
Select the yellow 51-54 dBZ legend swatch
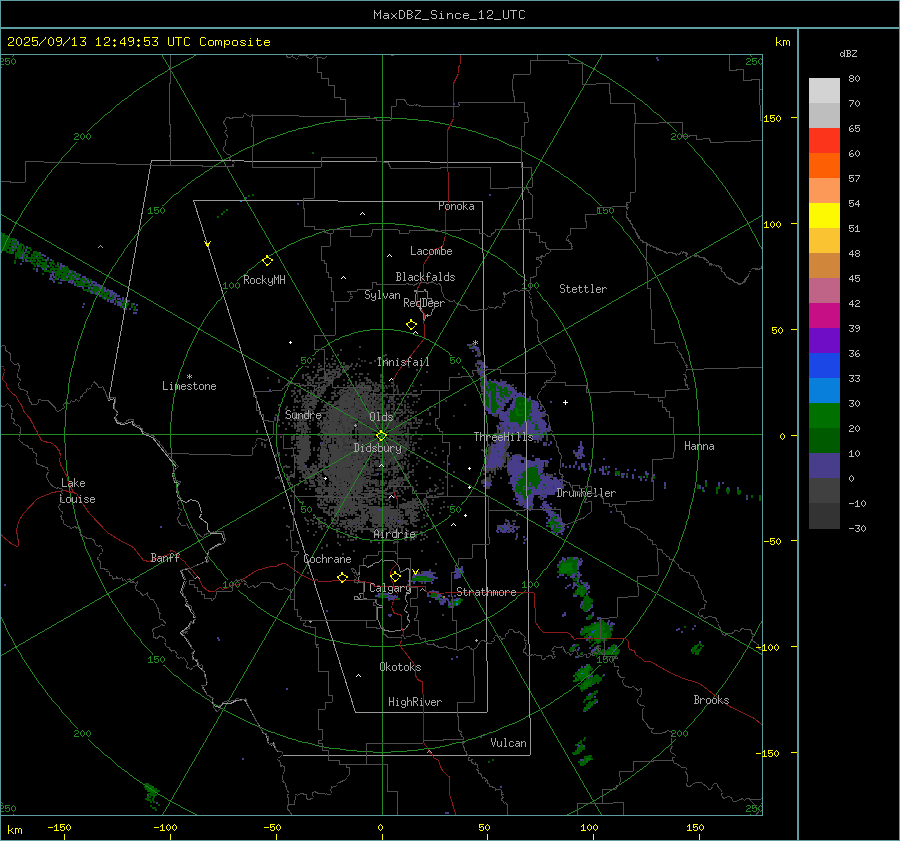824,216
